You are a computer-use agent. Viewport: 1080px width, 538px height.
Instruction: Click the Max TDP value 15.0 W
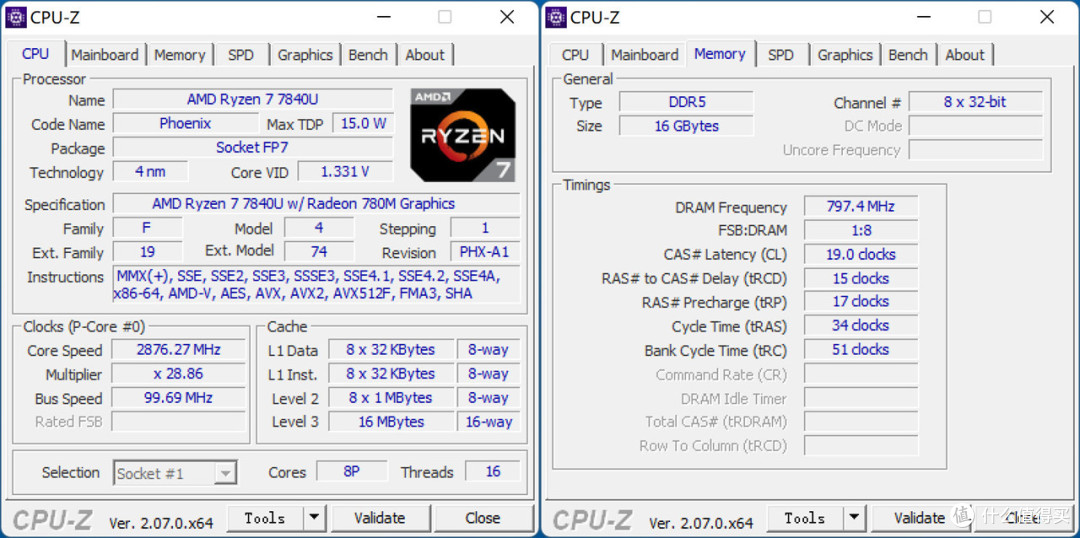tap(364, 123)
